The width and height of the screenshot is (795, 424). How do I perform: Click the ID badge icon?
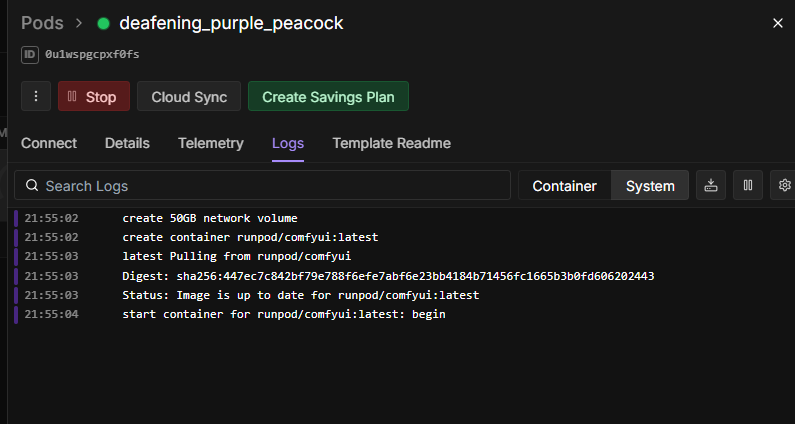click(x=30, y=54)
